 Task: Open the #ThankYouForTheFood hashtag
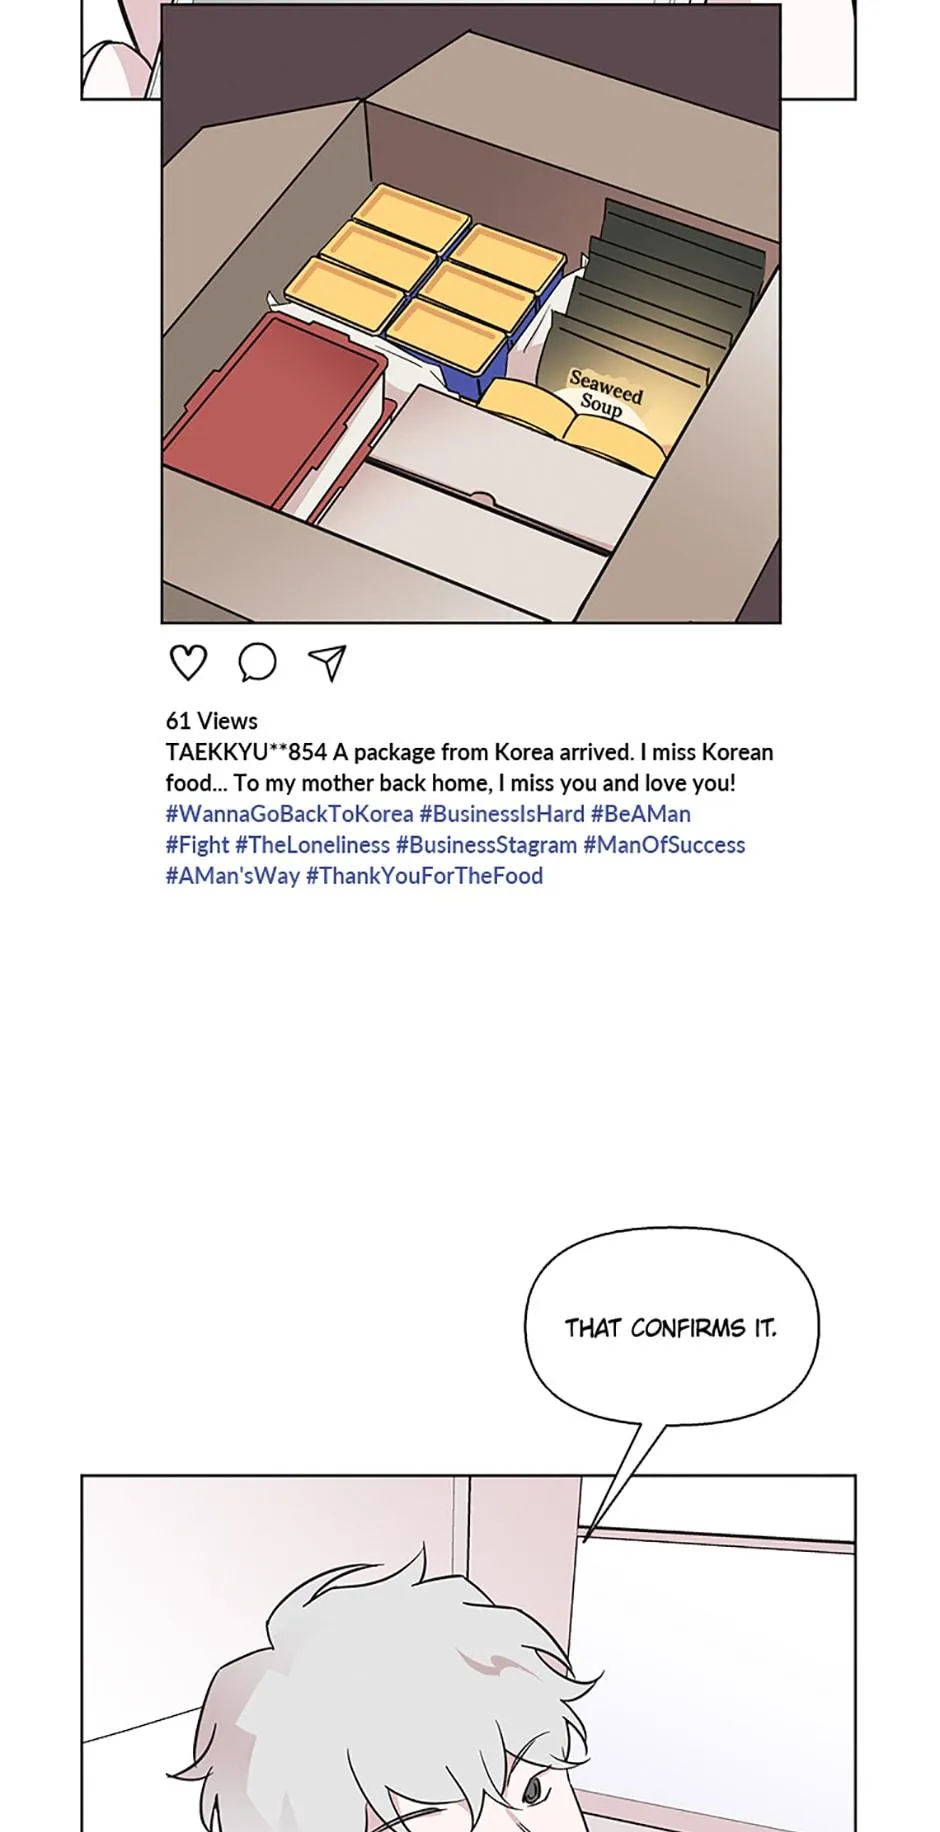424,876
